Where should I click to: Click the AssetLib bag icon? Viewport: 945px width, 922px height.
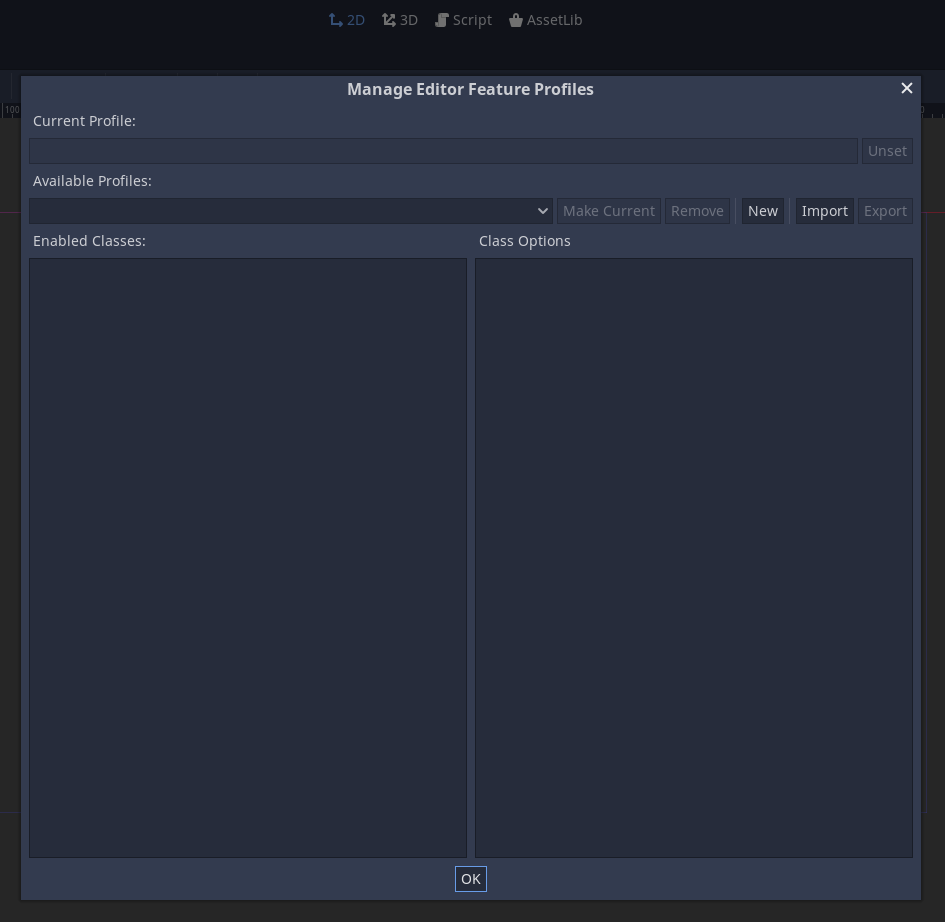(516, 19)
